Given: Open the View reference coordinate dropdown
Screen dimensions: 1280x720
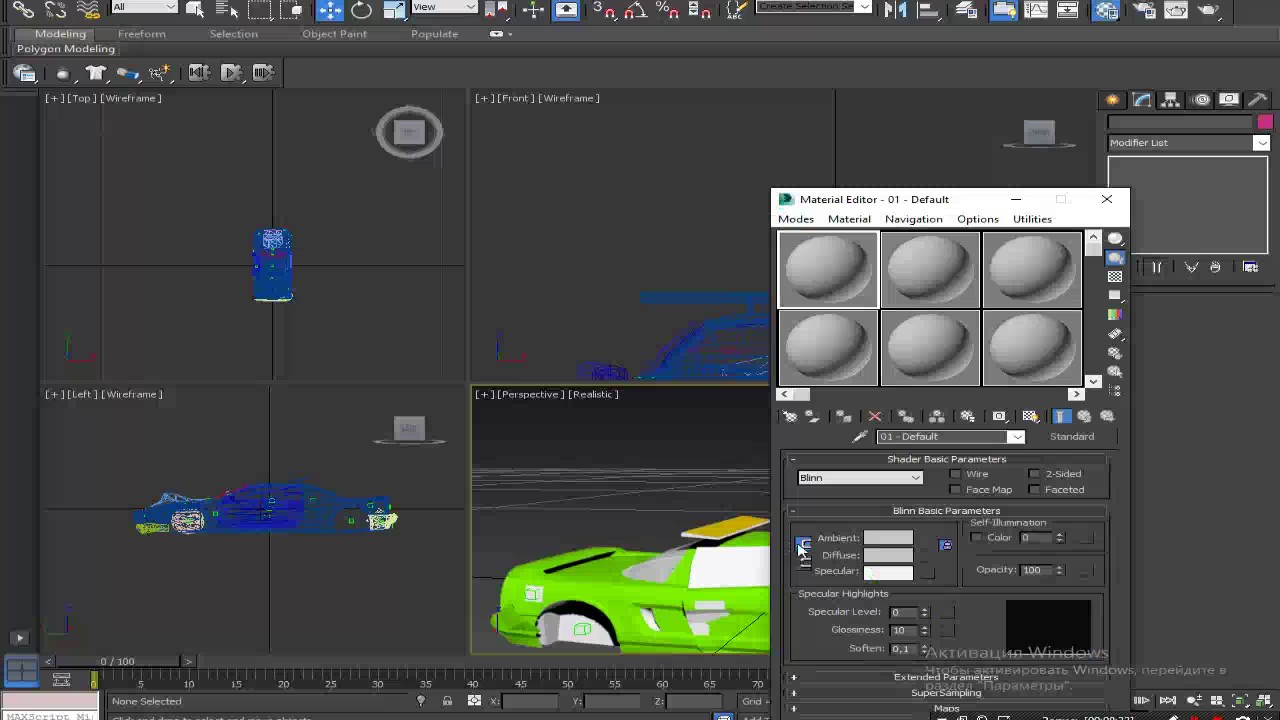Looking at the screenshot, I should point(445,7).
